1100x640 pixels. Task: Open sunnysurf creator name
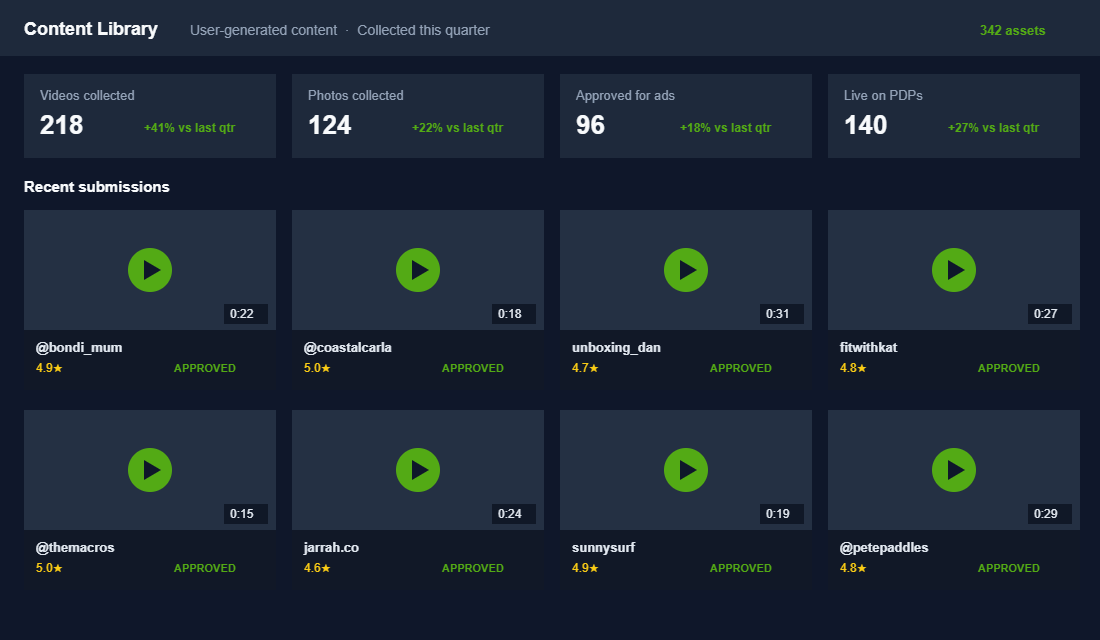click(603, 547)
